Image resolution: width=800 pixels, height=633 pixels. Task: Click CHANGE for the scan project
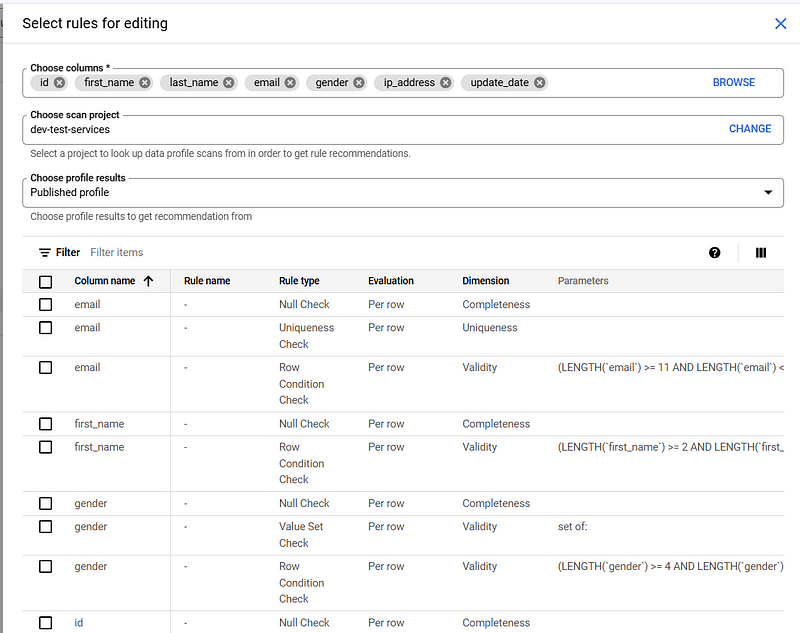(x=749, y=129)
